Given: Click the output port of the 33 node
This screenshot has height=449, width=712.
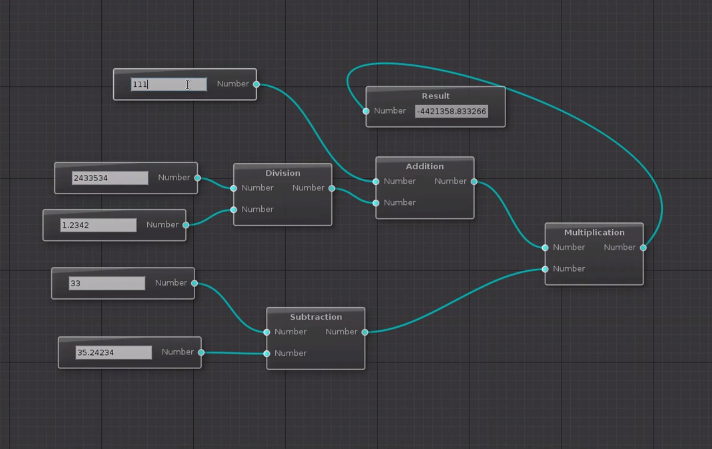Looking at the screenshot, I should point(195,283).
